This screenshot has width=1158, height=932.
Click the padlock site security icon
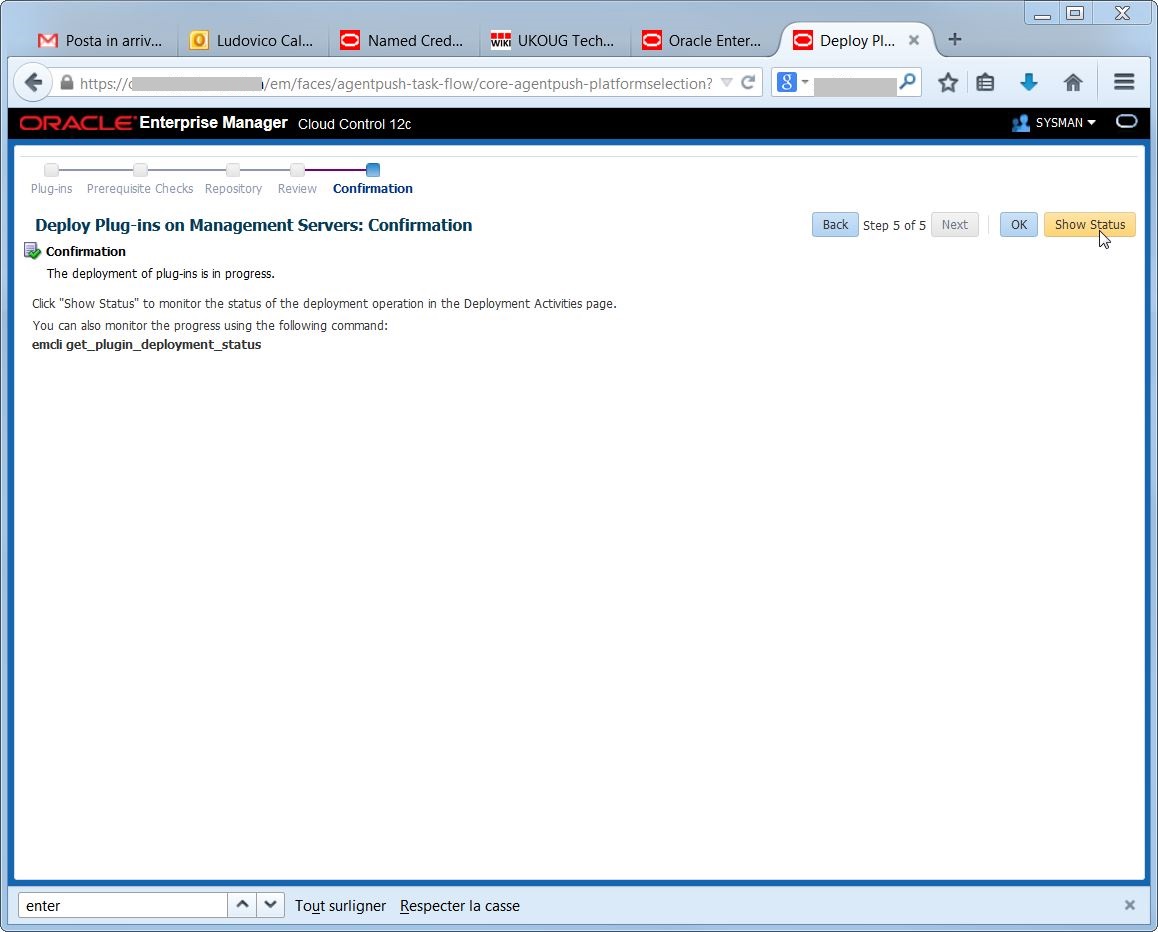66,83
